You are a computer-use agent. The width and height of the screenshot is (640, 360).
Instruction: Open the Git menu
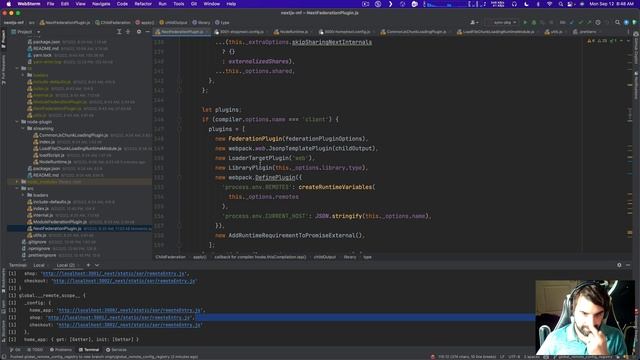(194, 4)
